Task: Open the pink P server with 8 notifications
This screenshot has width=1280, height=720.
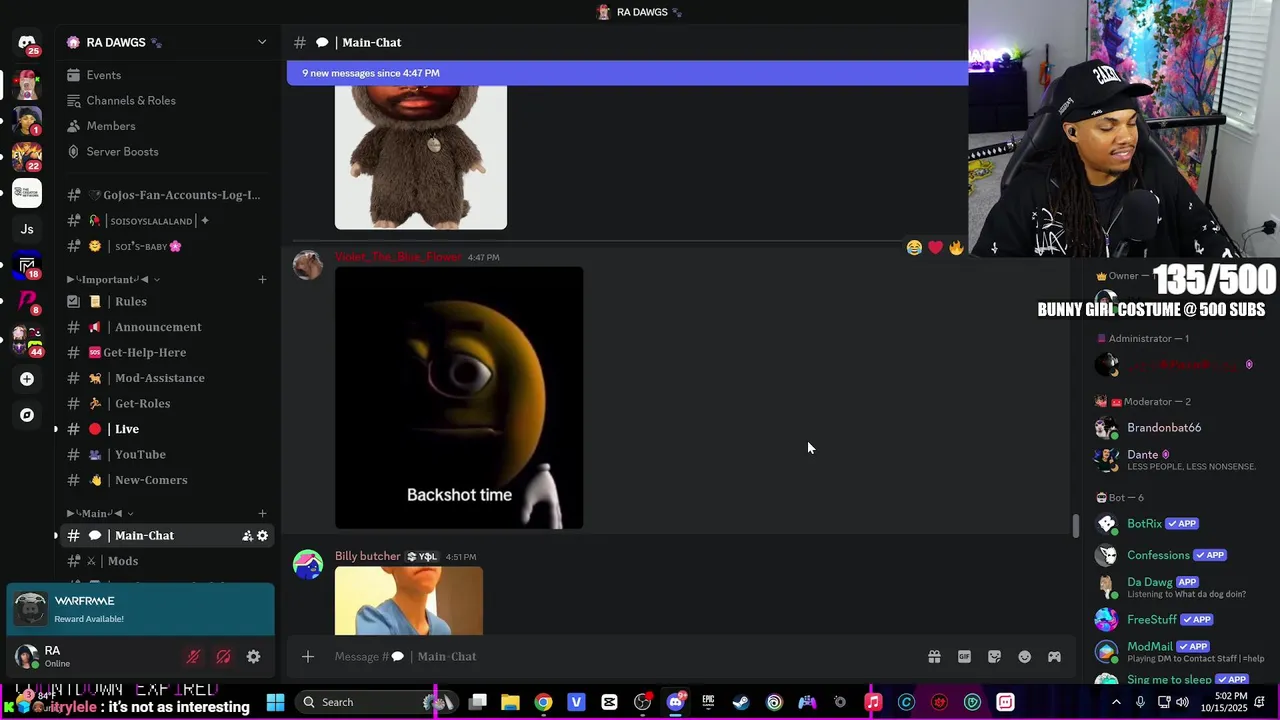Action: tap(27, 301)
